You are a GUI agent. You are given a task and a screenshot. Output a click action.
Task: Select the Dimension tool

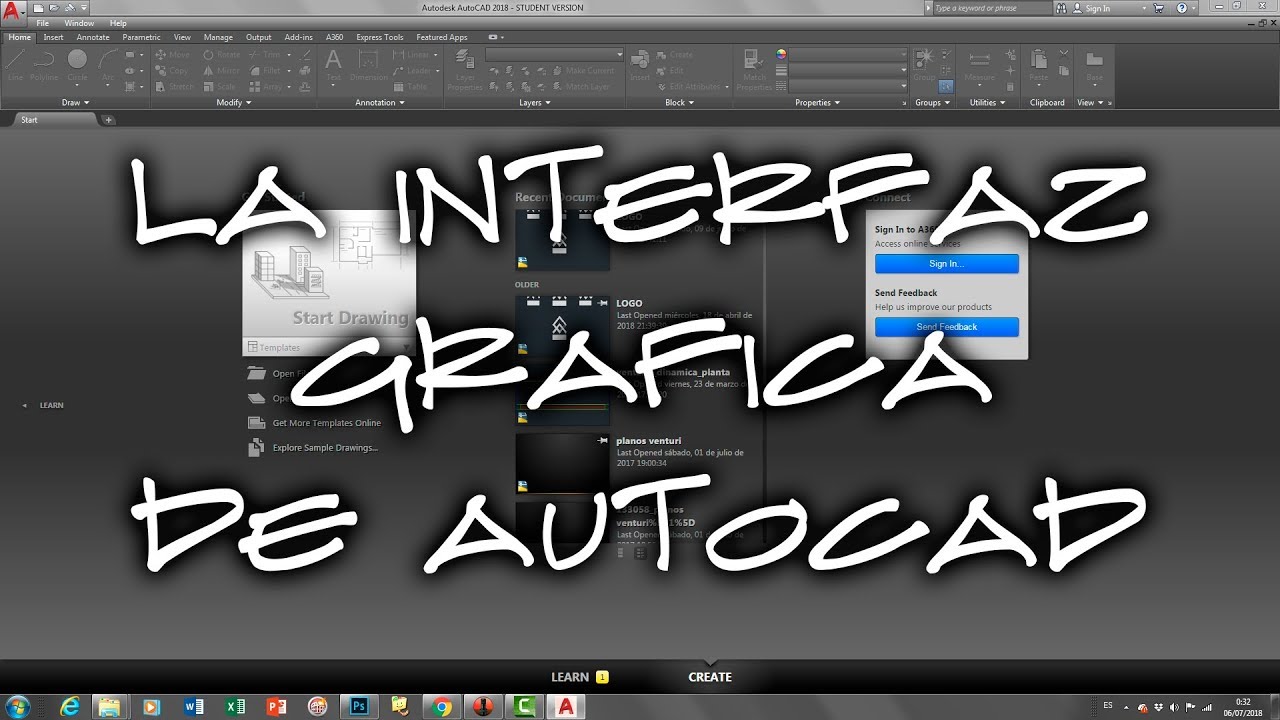(369, 65)
